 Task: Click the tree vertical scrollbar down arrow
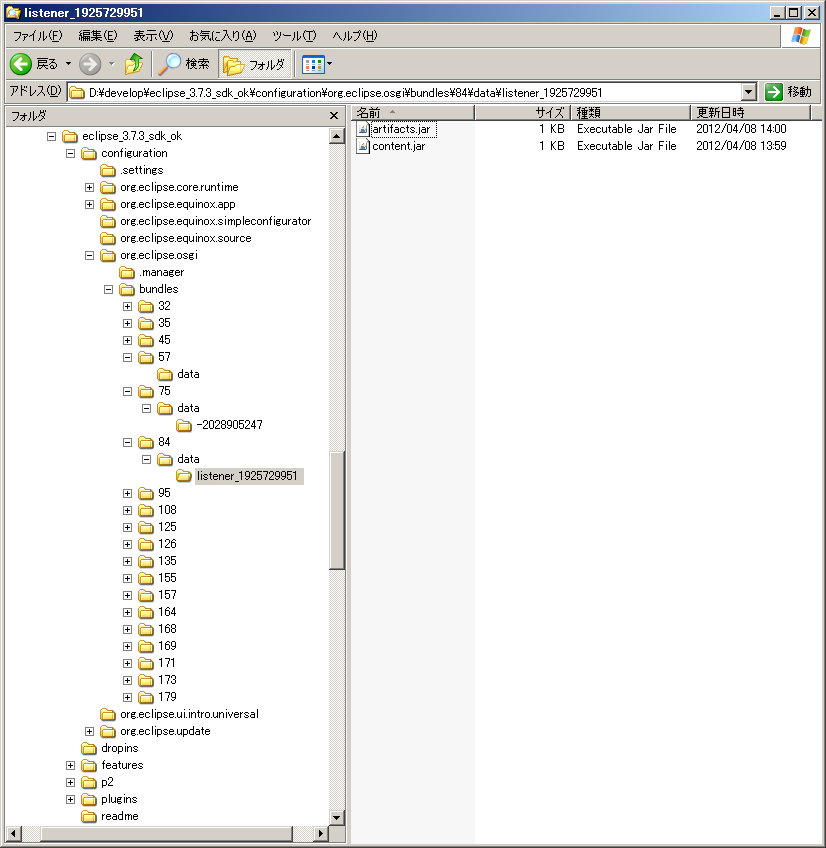point(336,817)
